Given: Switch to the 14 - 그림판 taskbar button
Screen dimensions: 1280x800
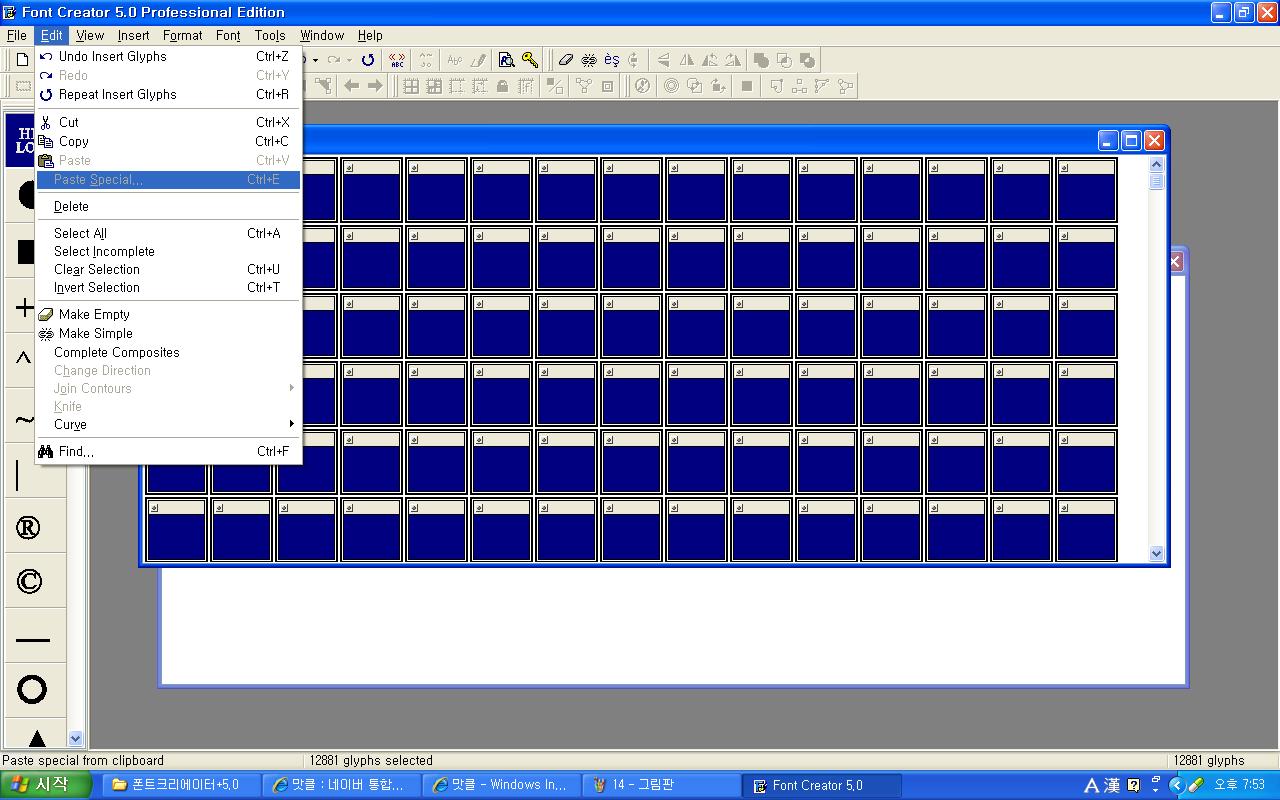Looking at the screenshot, I should tap(660, 785).
